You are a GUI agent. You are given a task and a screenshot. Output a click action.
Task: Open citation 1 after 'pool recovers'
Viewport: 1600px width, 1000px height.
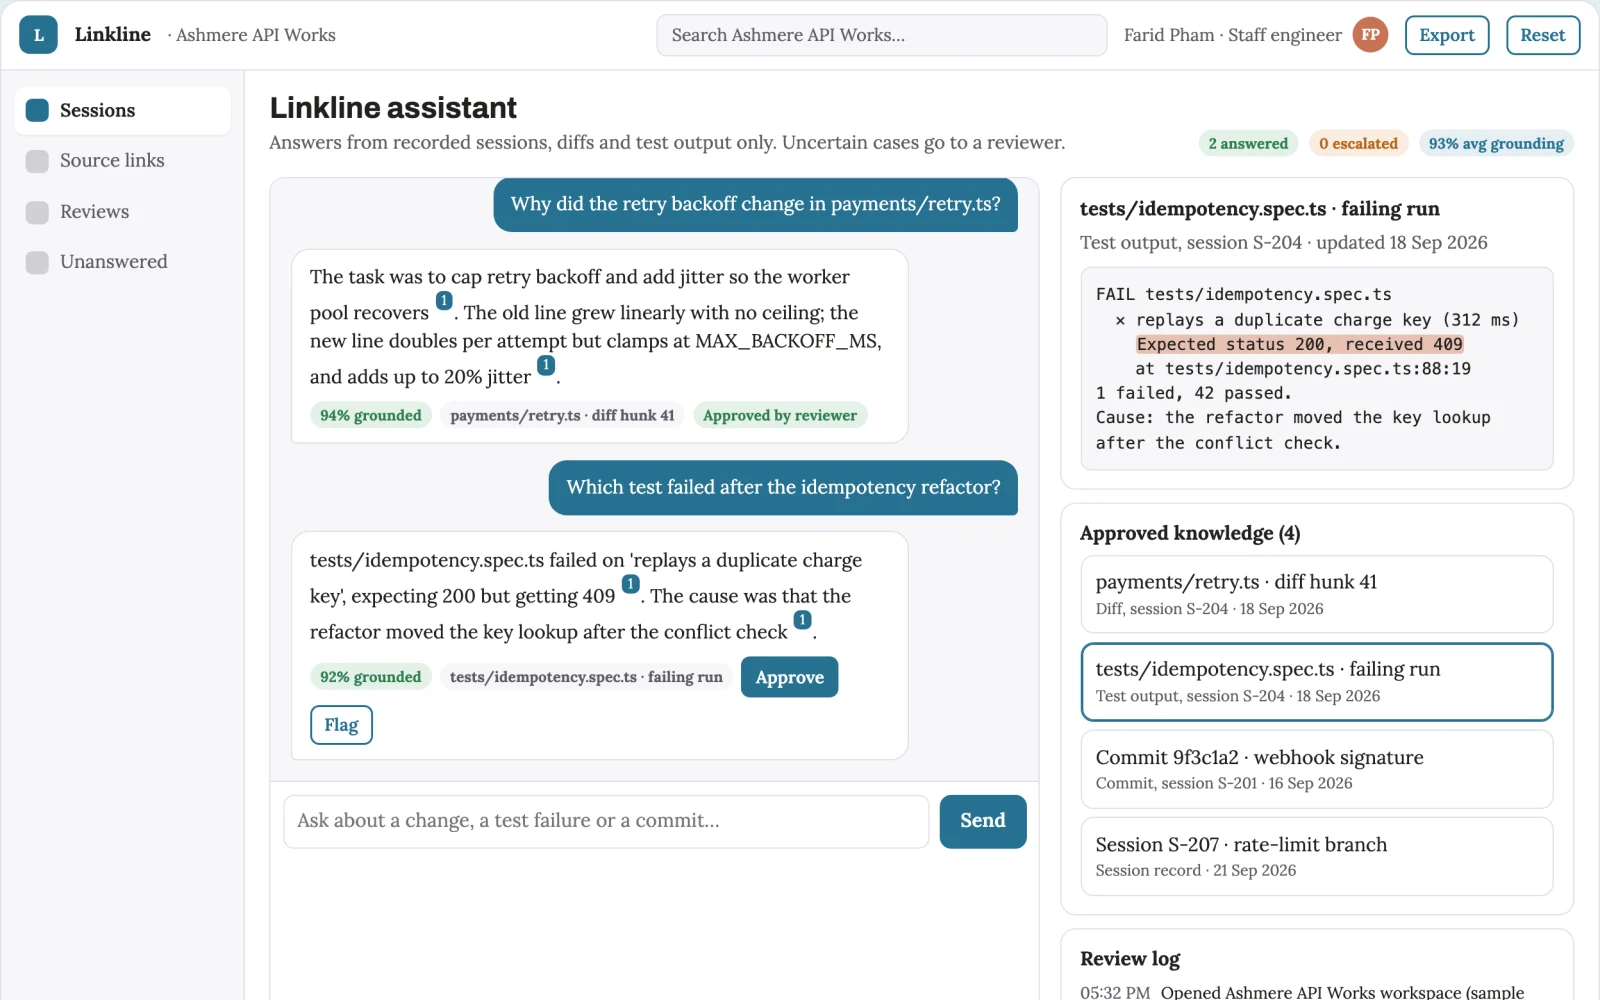(x=444, y=301)
